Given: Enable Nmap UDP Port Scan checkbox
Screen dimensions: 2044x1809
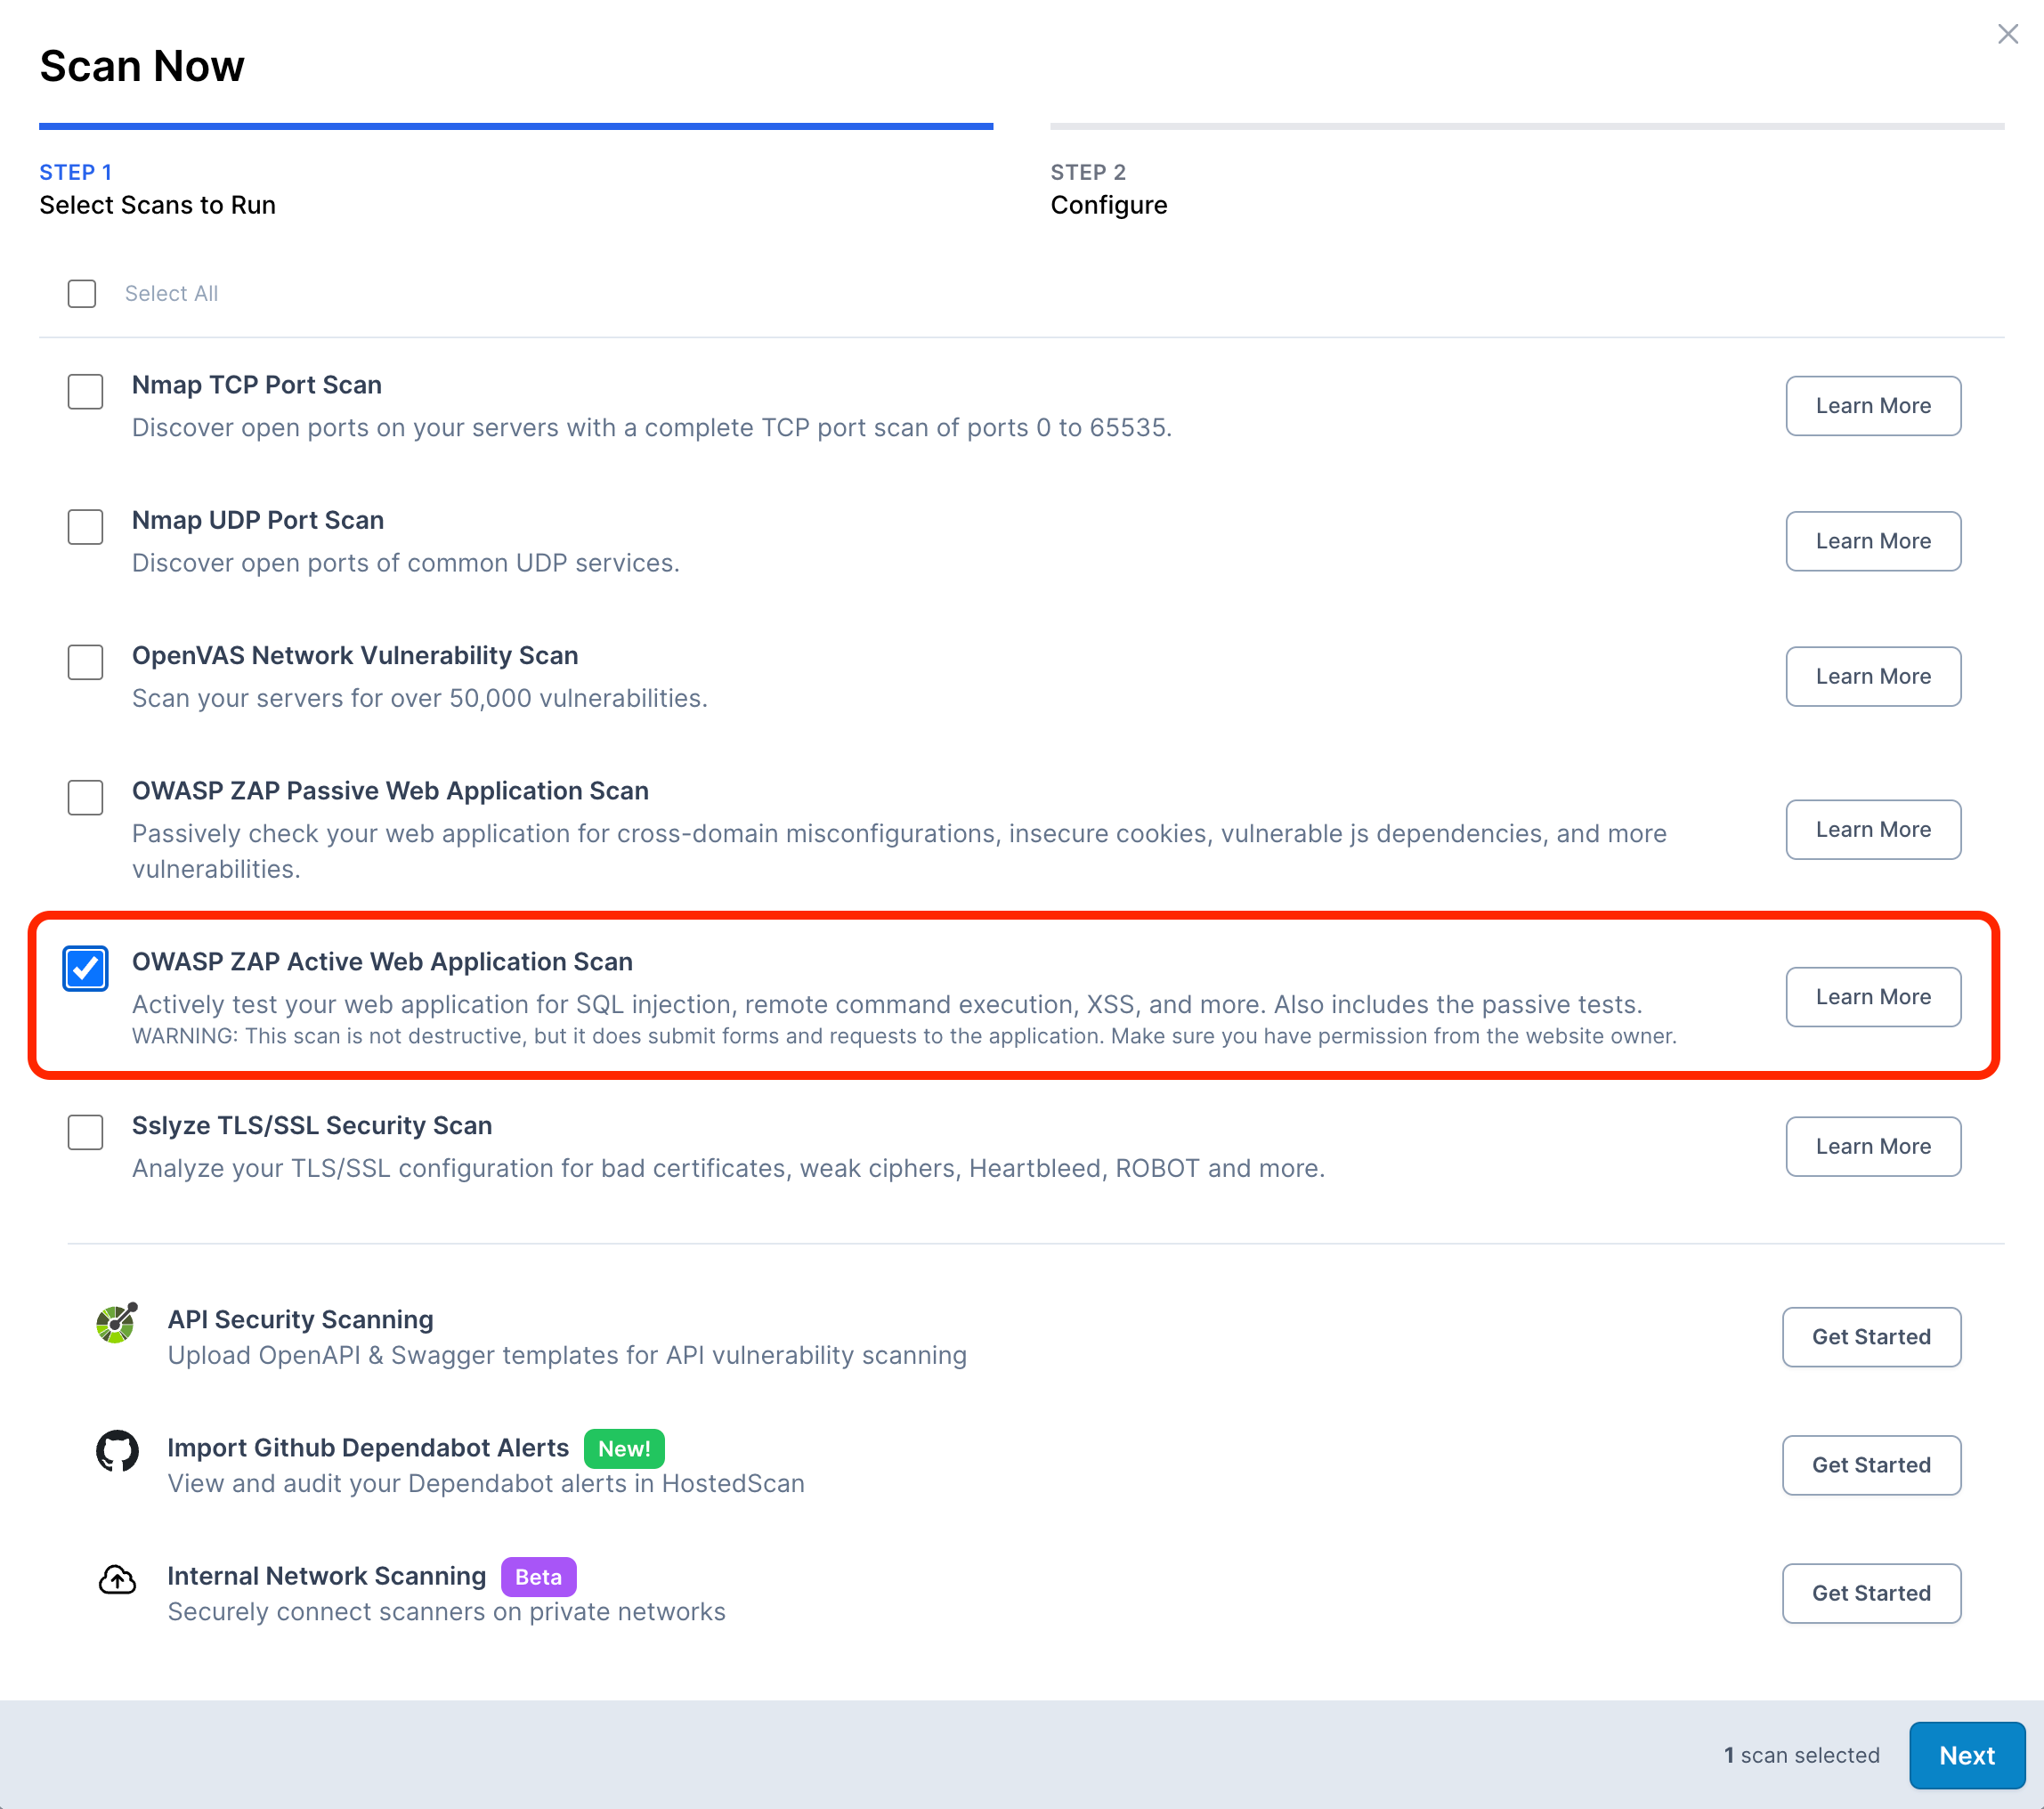Looking at the screenshot, I should click(x=85, y=527).
